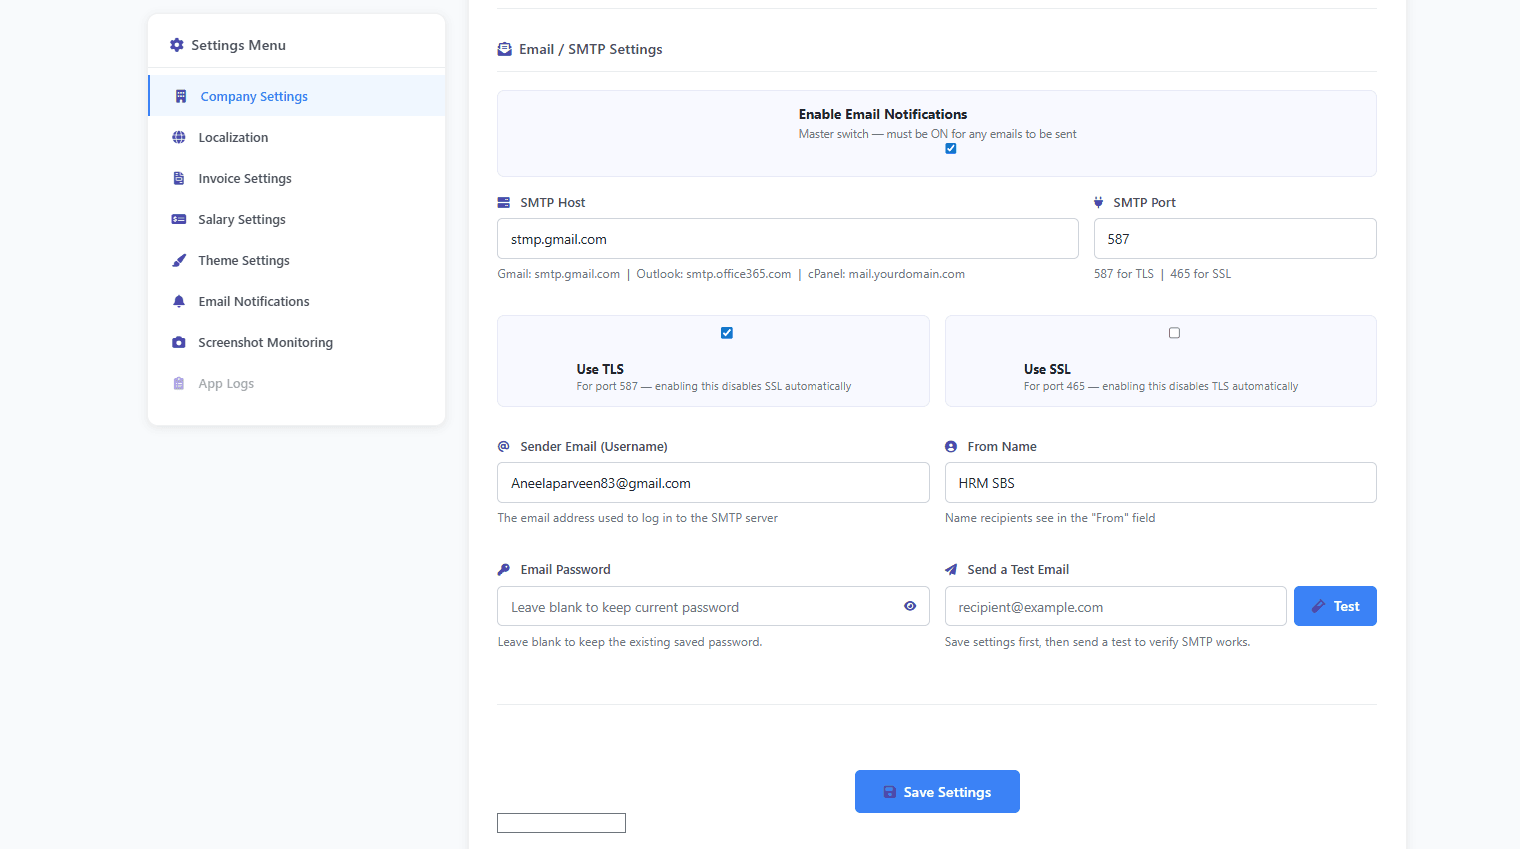Focus the SMTP Port input field
The height and width of the screenshot is (849, 1520).
[1235, 239]
